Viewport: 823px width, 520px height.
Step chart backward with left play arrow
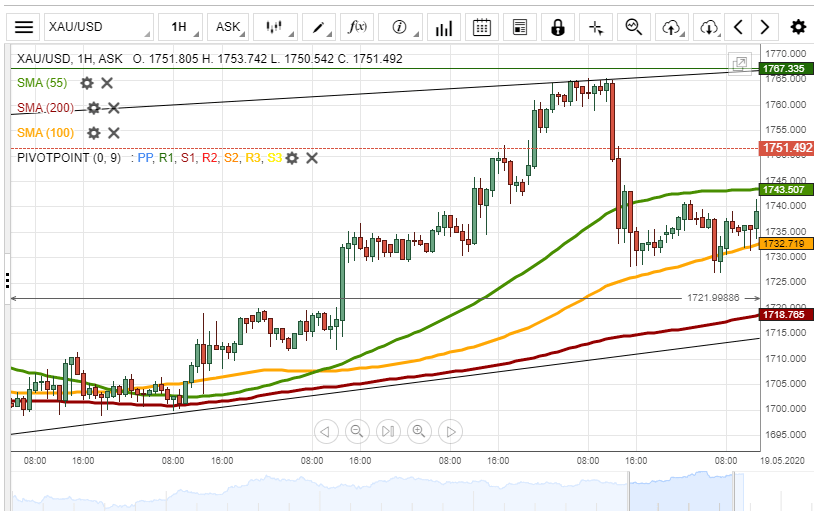pos(326,432)
